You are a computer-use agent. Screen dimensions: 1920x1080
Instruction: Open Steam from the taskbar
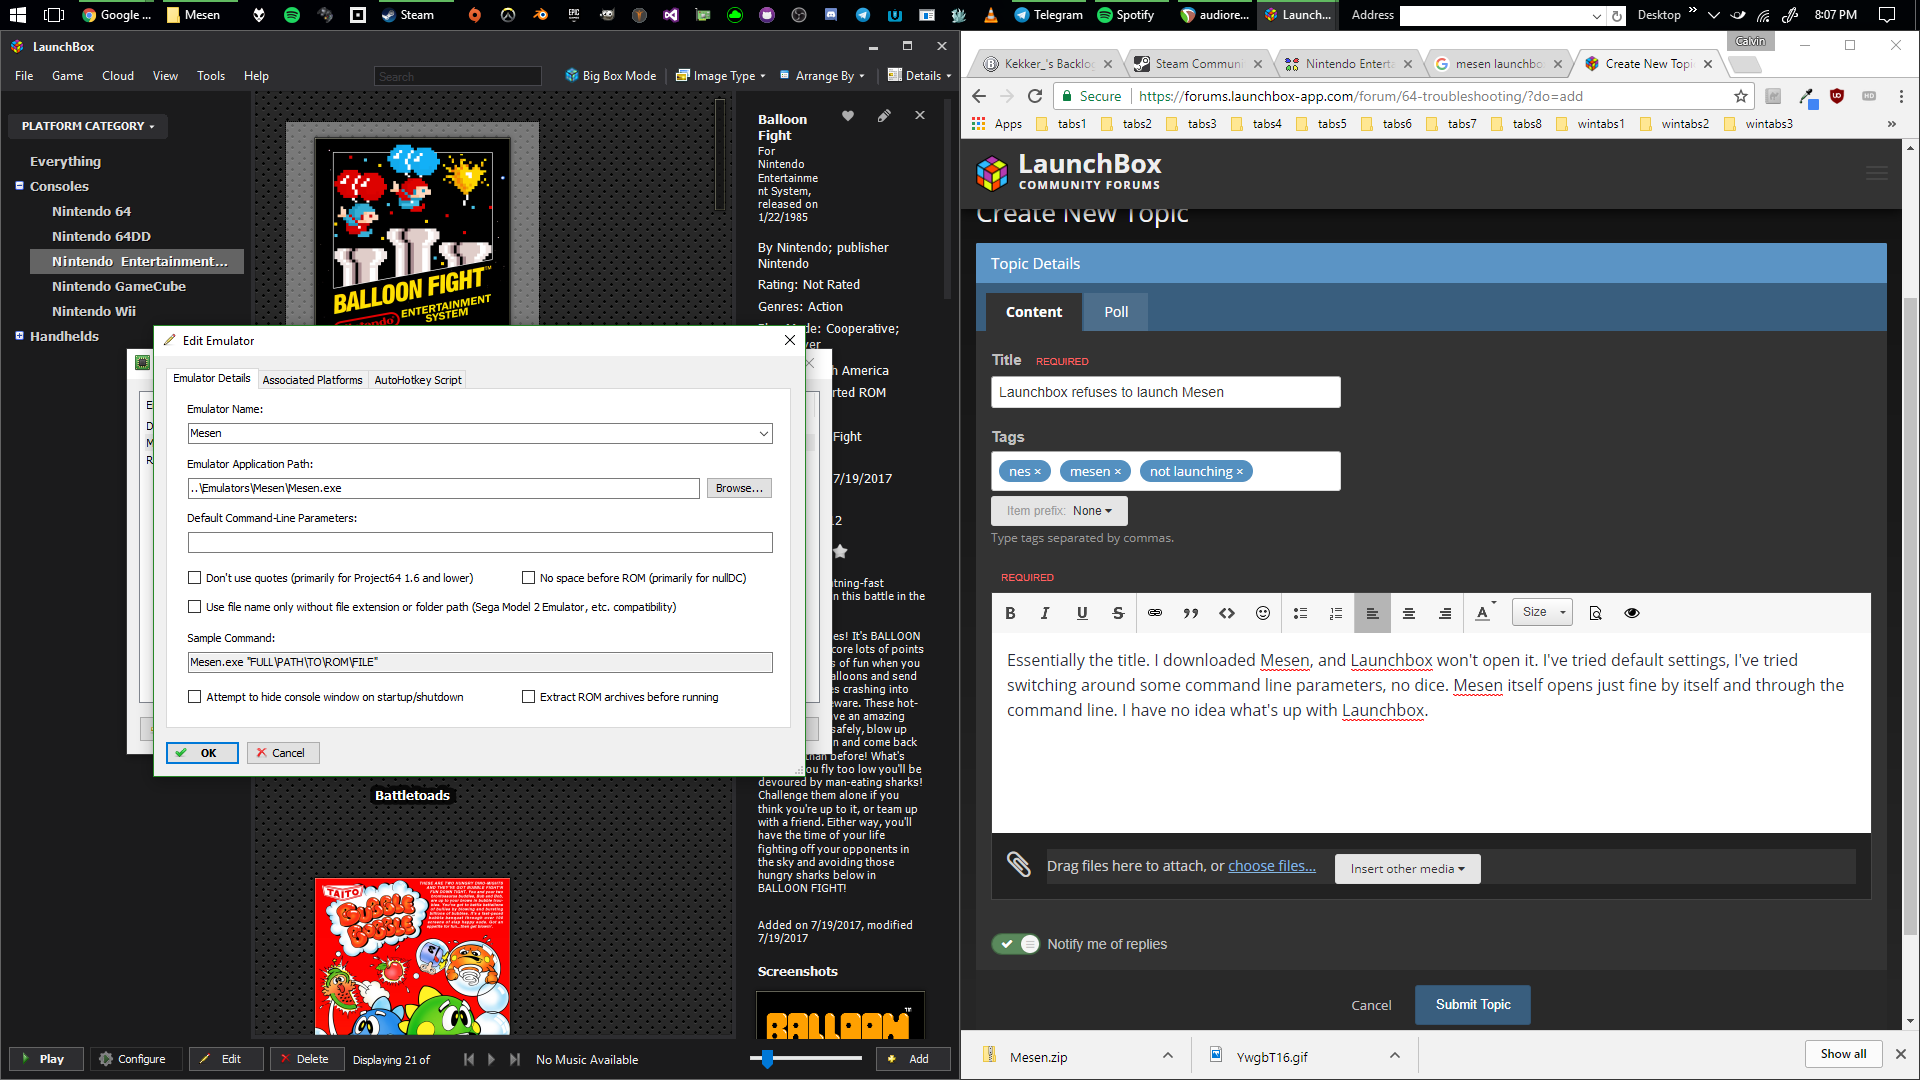point(408,15)
